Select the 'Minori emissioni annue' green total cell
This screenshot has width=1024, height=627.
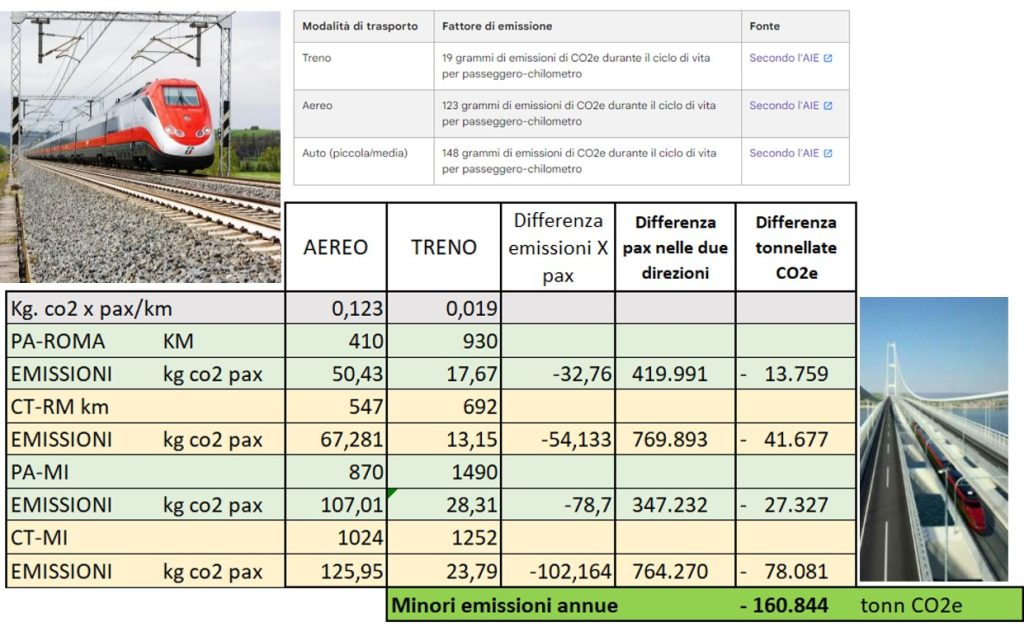505,605
